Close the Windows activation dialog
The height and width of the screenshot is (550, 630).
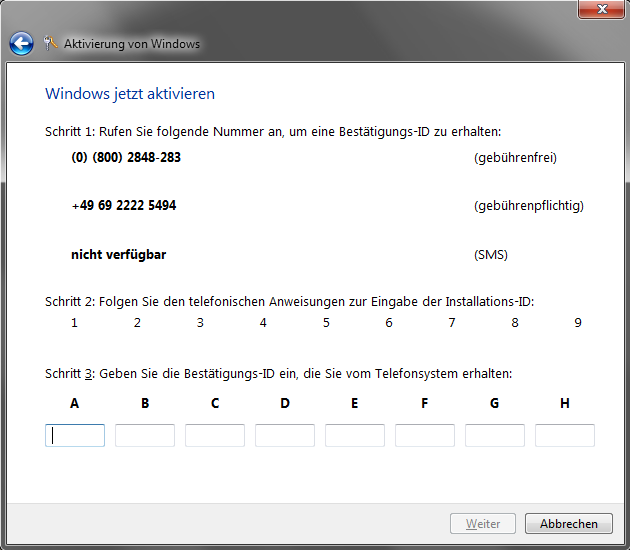[601, 9]
